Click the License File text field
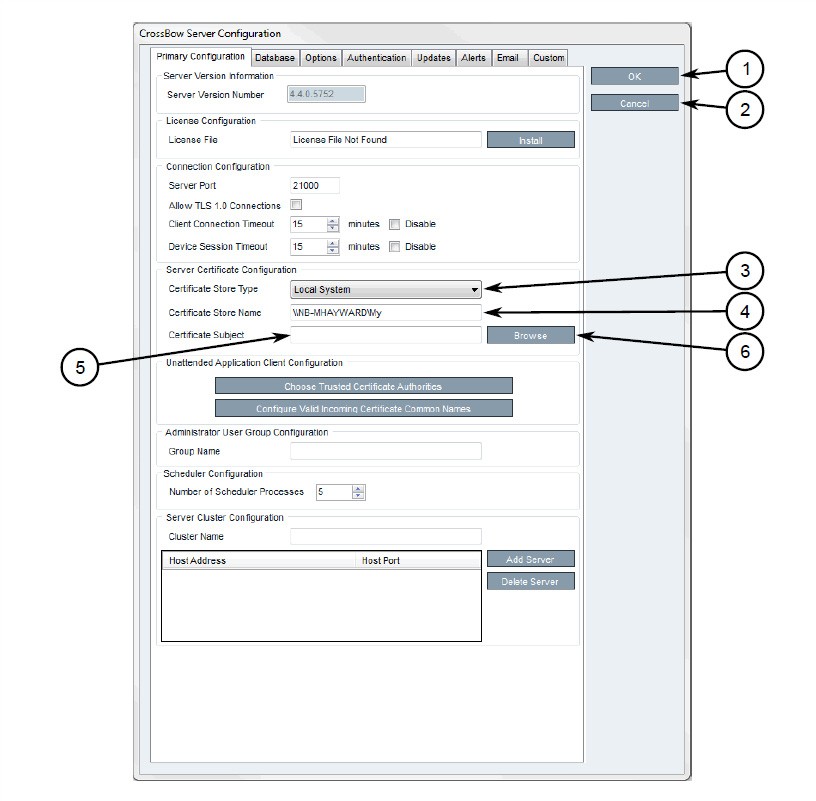Viewport: 816px width, 801px height. click(x=386, y=140)
